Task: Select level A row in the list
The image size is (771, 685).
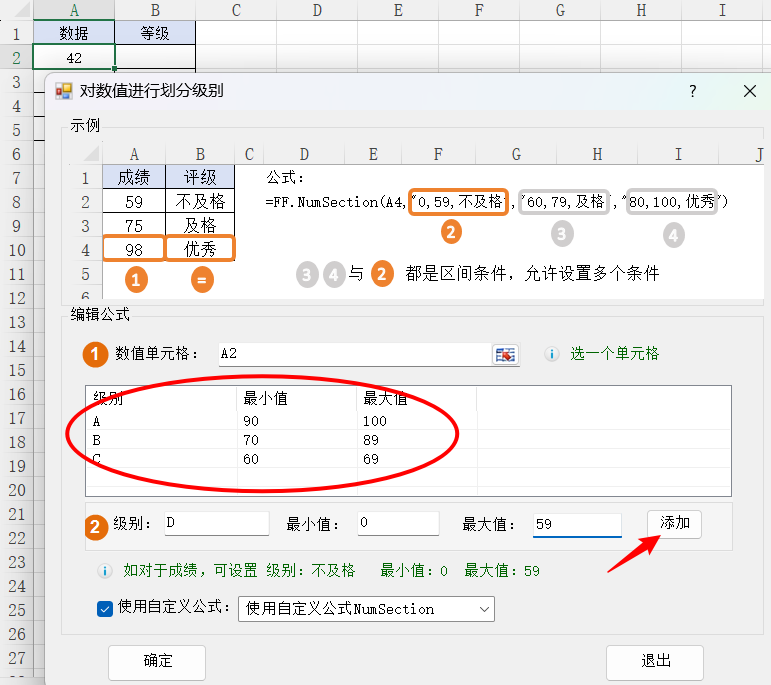Action: 160,421
